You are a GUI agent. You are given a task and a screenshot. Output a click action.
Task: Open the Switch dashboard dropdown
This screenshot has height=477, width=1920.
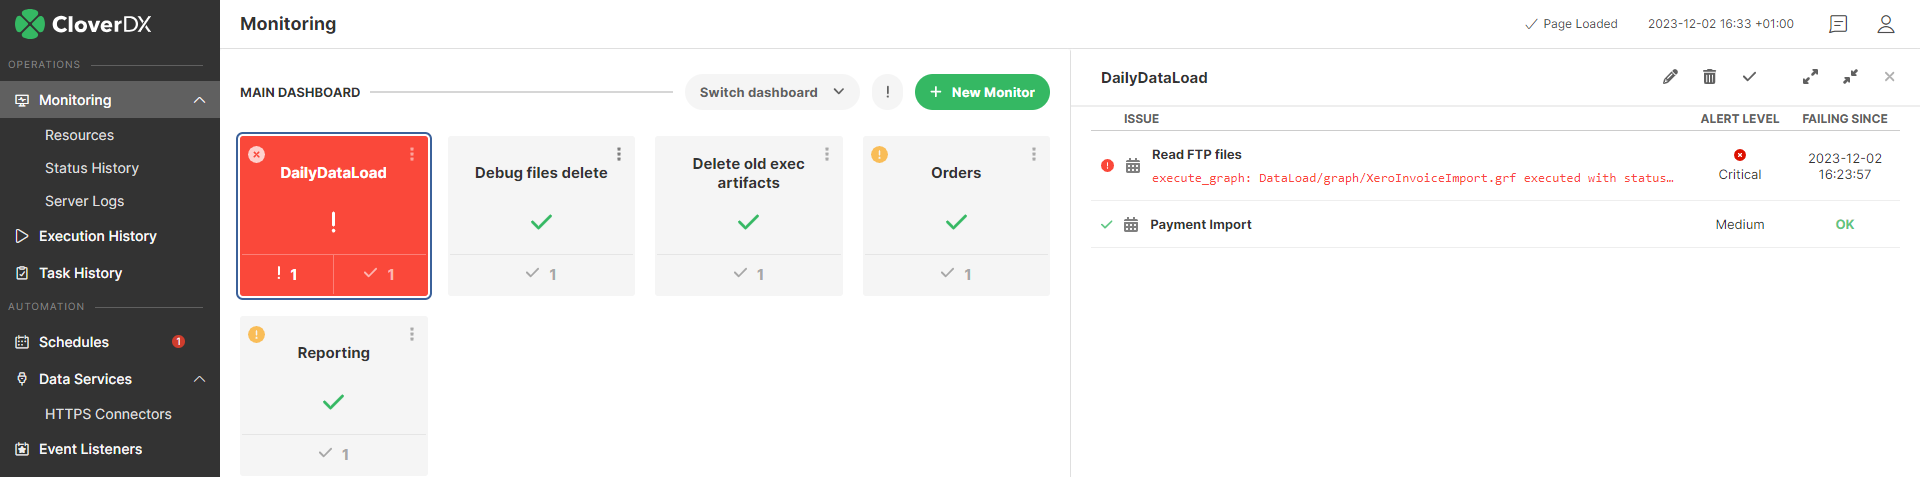tap(771, 92)
